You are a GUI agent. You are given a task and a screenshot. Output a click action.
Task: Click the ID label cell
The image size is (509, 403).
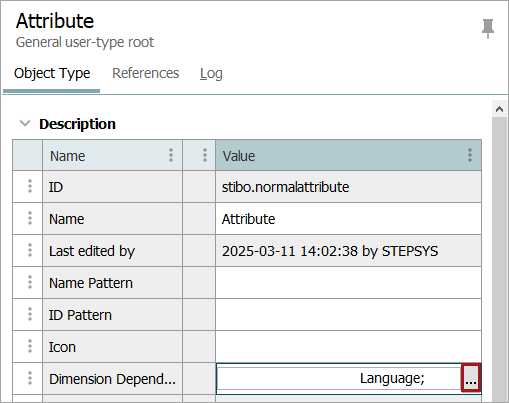point(112,187)
